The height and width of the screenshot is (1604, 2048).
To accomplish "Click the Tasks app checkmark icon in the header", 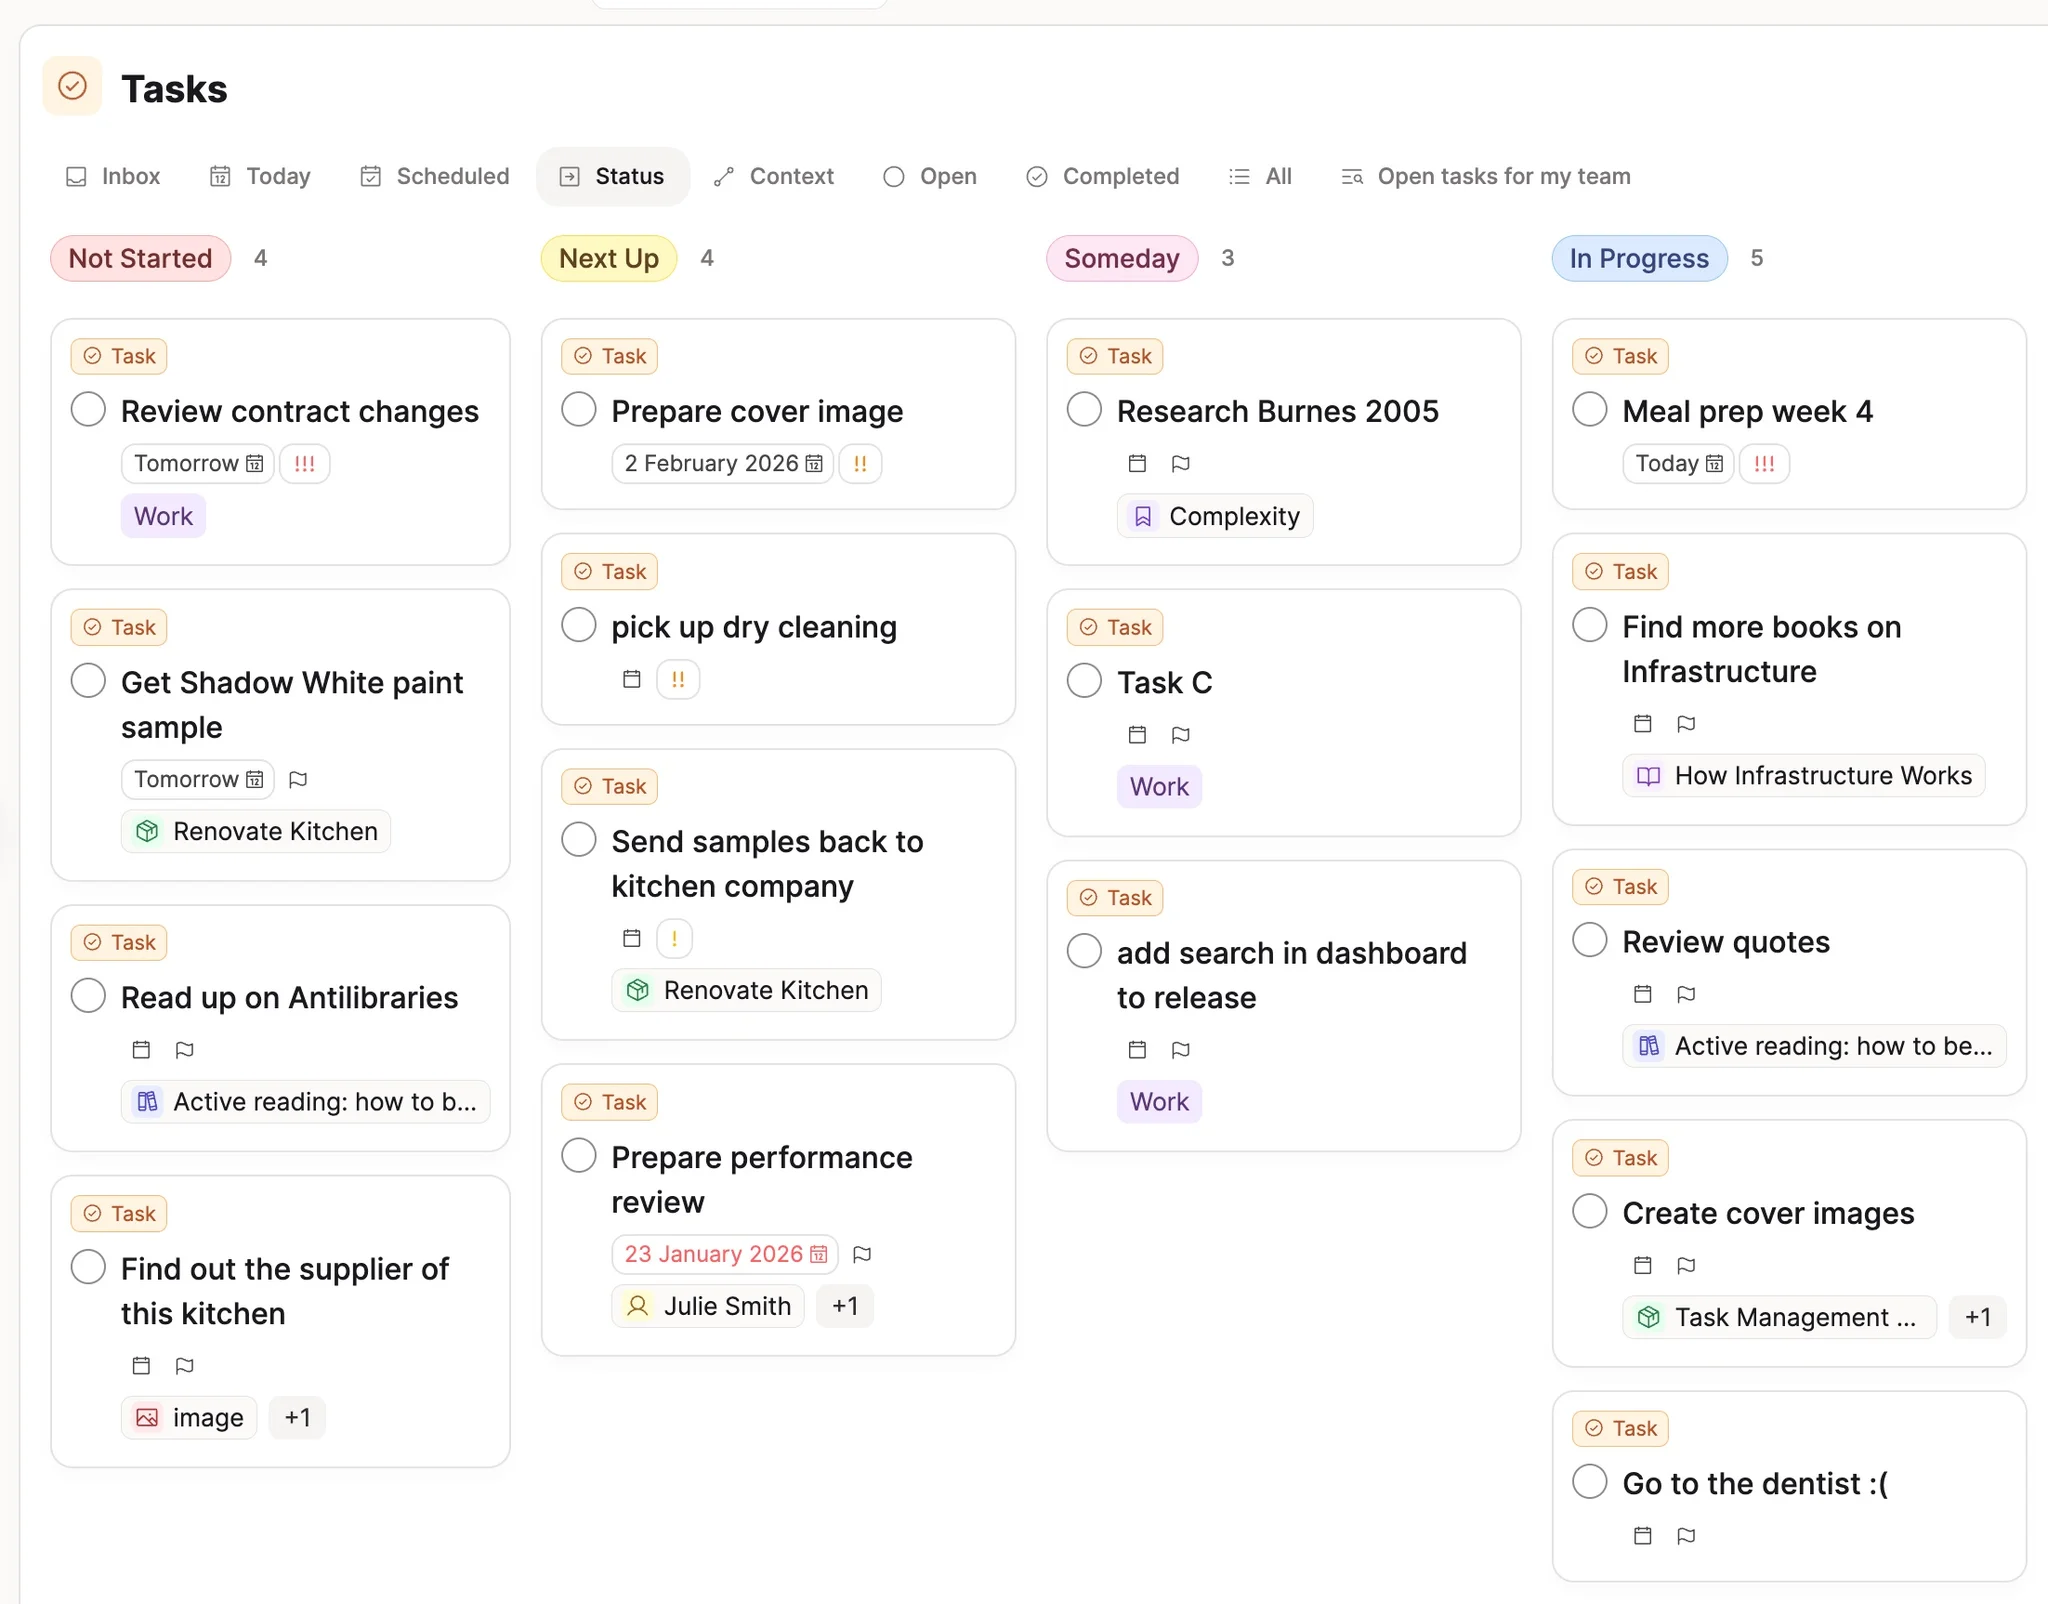I will tap(71, 86).
